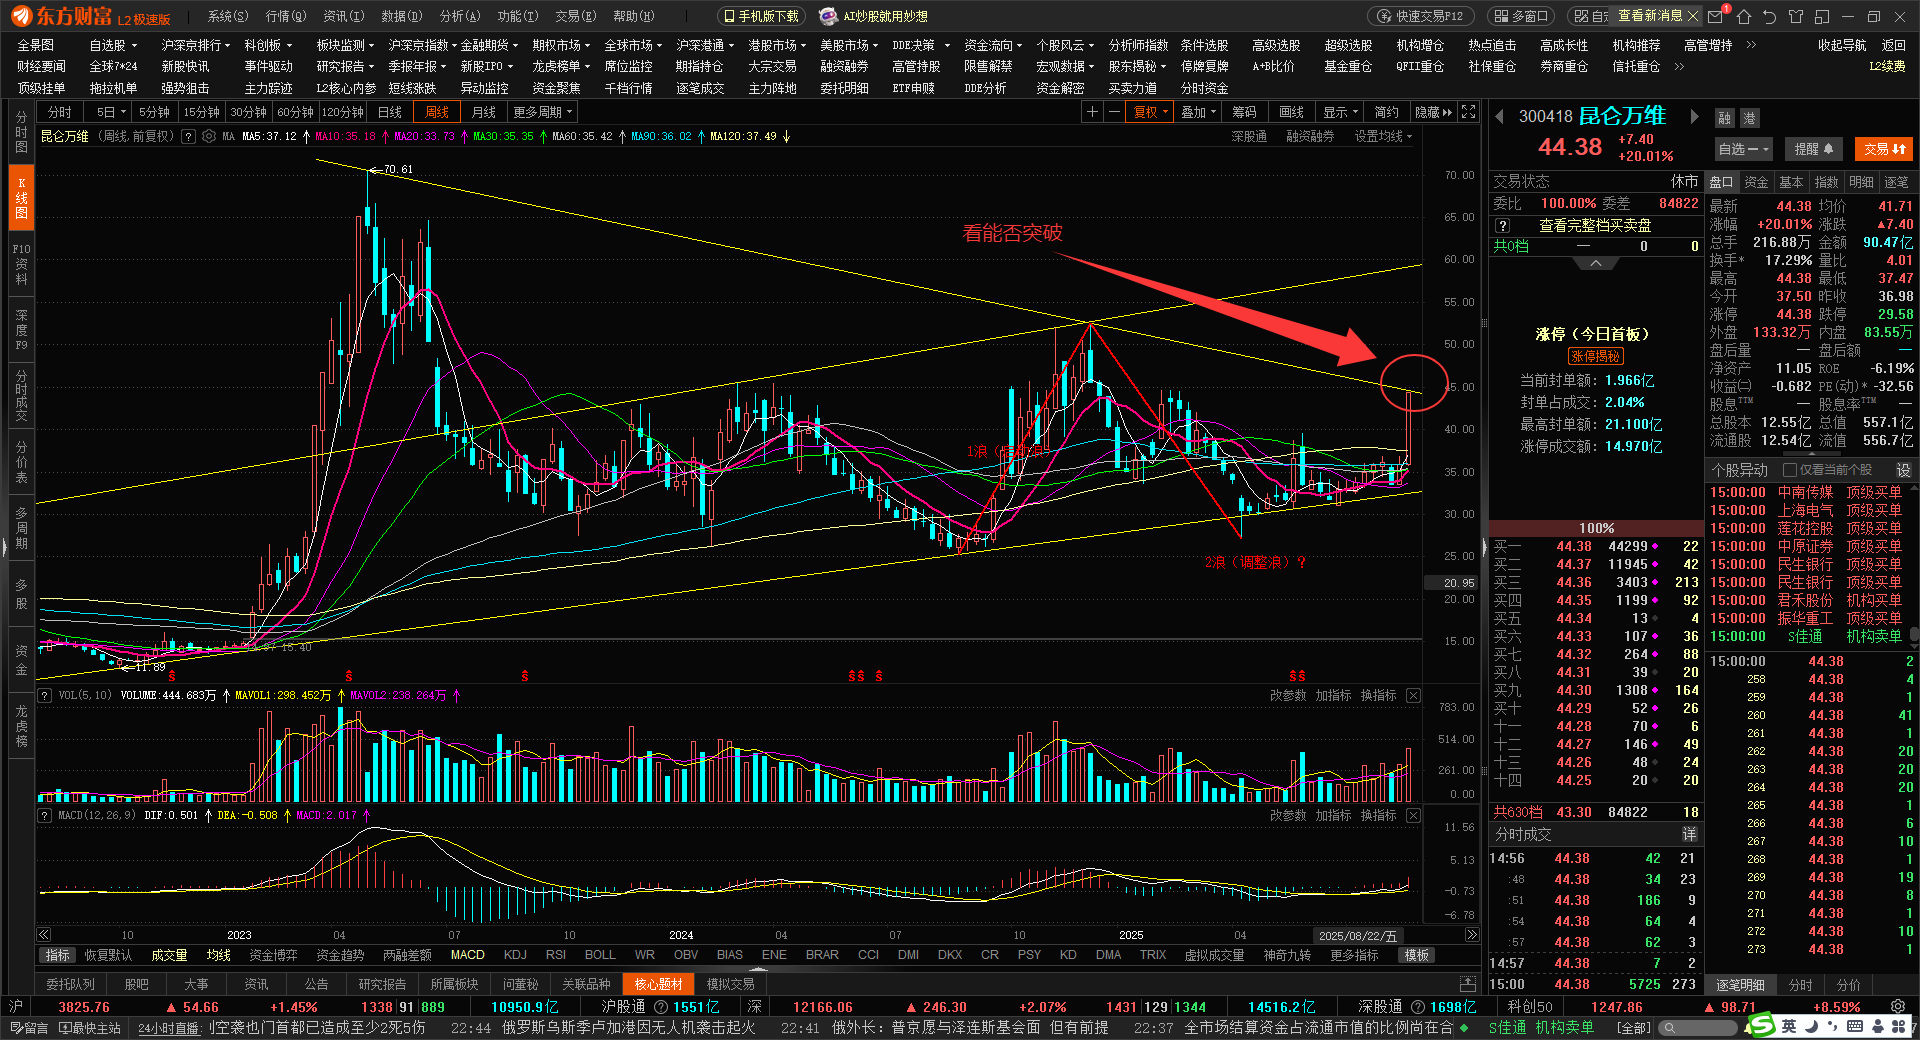Click 交易 trade button
The width and height of the screenshot is (1920, 1040).
1884,149
